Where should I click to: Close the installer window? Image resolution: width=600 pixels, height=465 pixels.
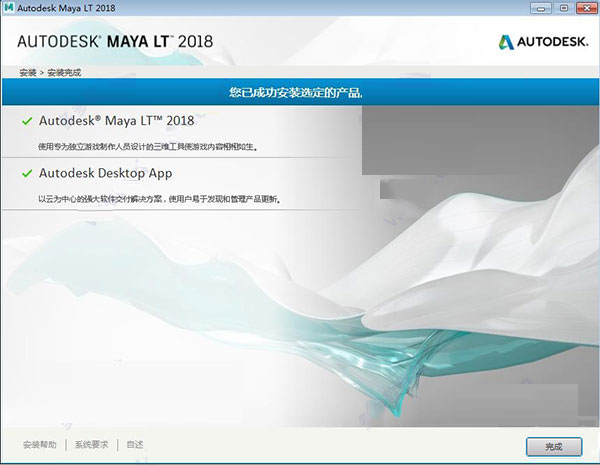tap(586, 8)
